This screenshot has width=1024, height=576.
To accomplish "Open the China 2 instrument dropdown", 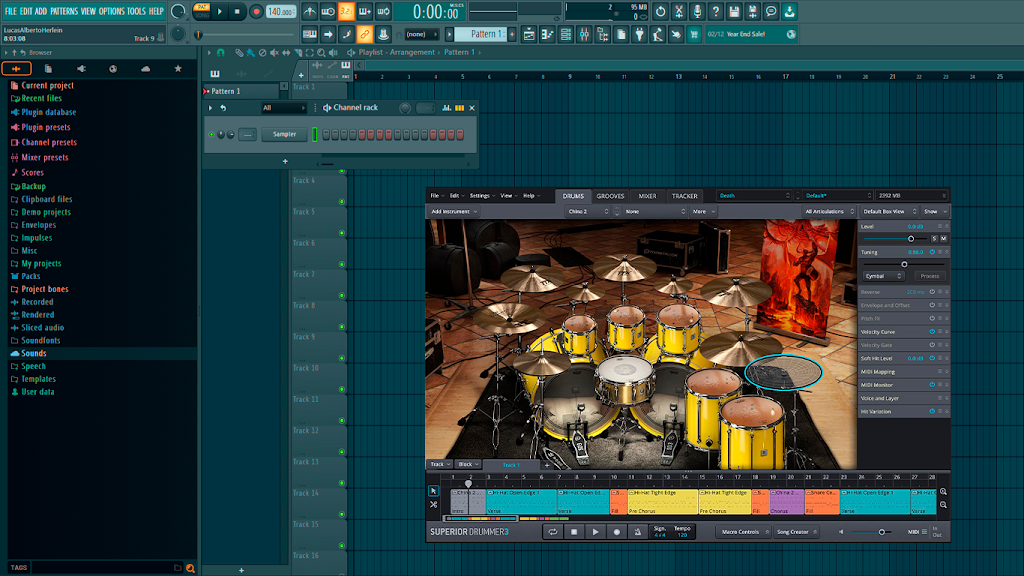I will click(x=588, y=212).
